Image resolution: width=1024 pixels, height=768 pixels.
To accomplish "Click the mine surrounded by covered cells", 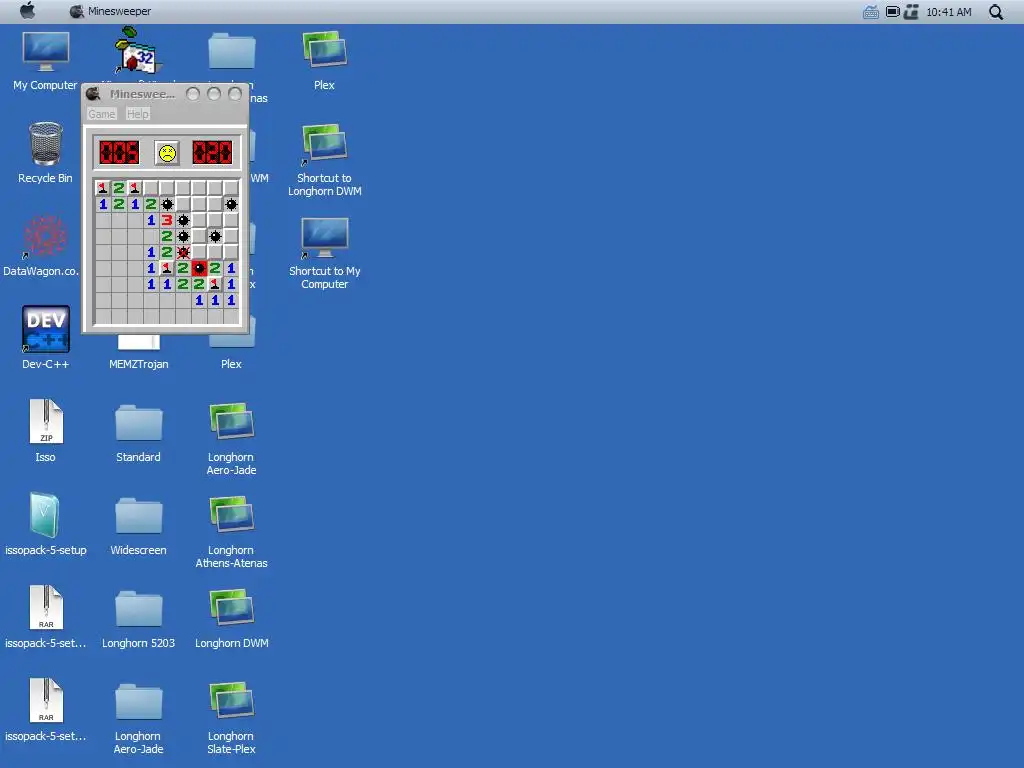I will [215, 236].
